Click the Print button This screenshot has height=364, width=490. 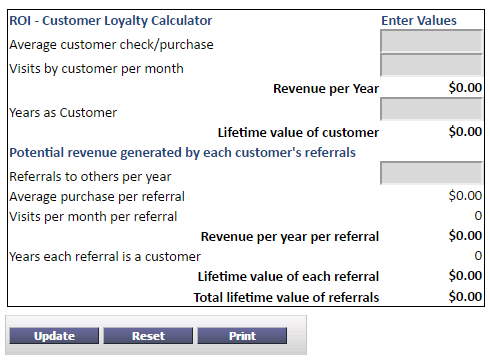pos(242,336)
